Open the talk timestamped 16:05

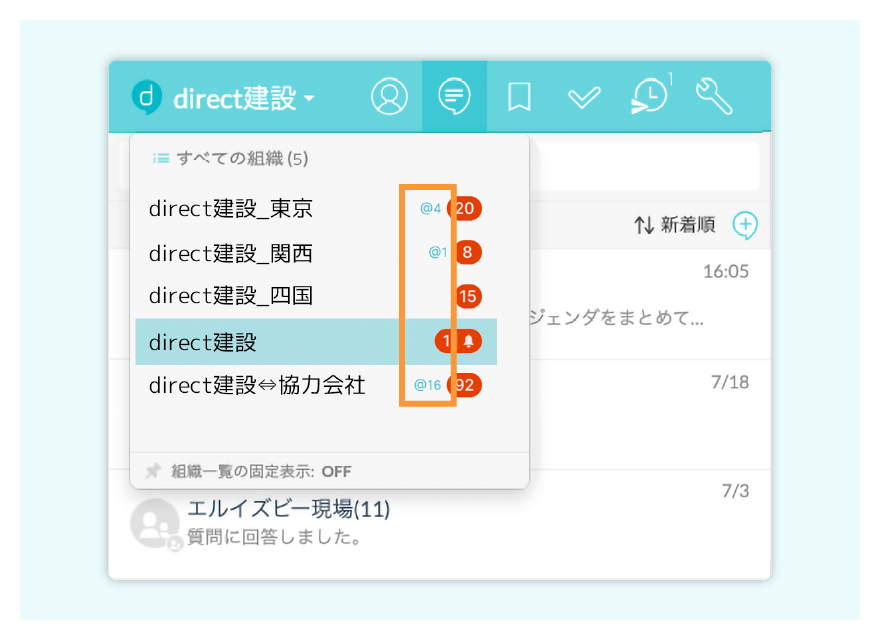[x=650, y=304]
